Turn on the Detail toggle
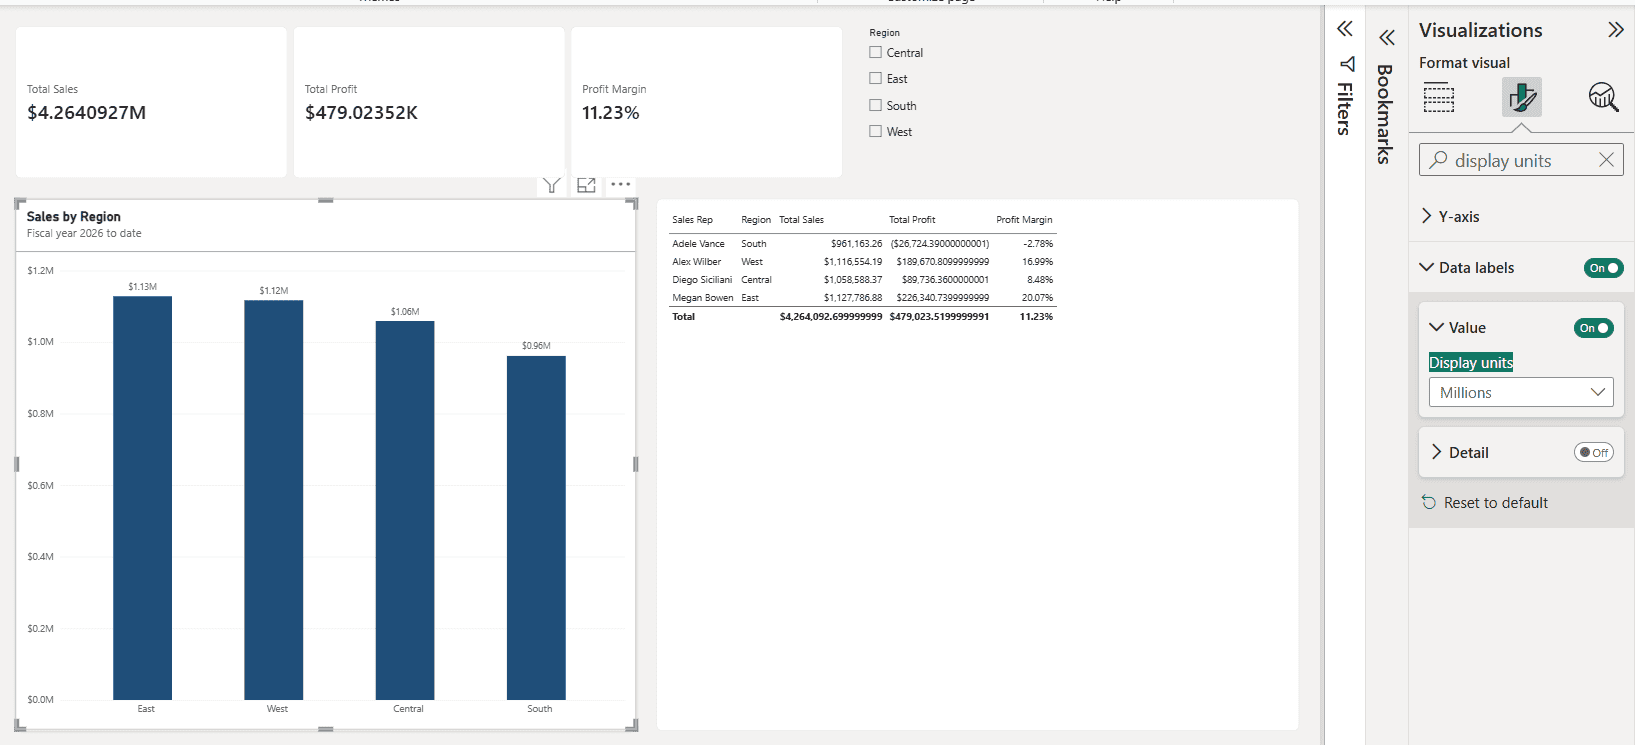Viewport: 1635px width, 745px height. [x=1593, y=453]
